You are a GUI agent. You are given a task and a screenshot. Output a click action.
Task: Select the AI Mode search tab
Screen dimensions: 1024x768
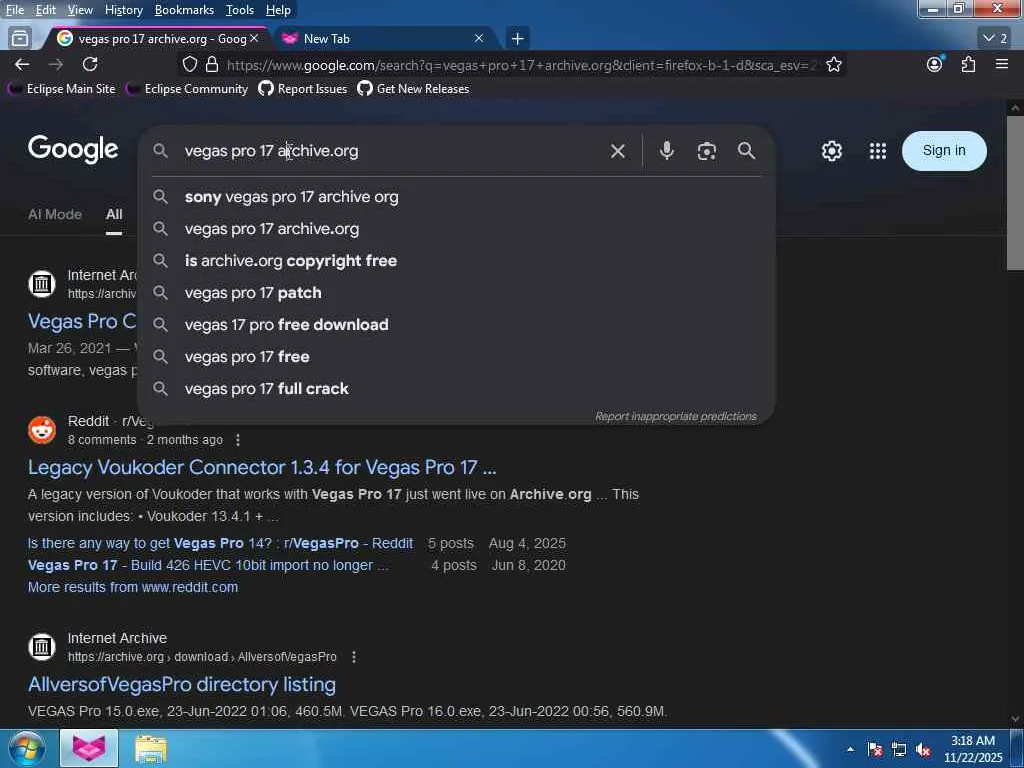(55, 214)
